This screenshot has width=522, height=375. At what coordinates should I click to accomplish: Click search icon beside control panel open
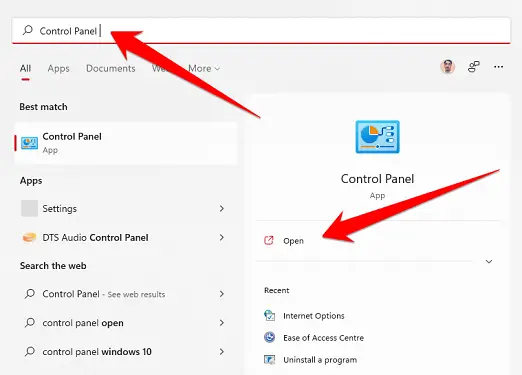pyautogui.click(x=30, y=323)
